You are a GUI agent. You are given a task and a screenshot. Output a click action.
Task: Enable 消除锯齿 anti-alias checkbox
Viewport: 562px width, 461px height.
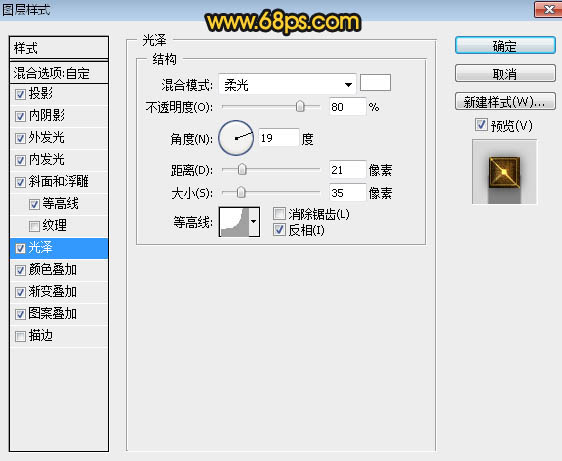(x=279, y=214)
